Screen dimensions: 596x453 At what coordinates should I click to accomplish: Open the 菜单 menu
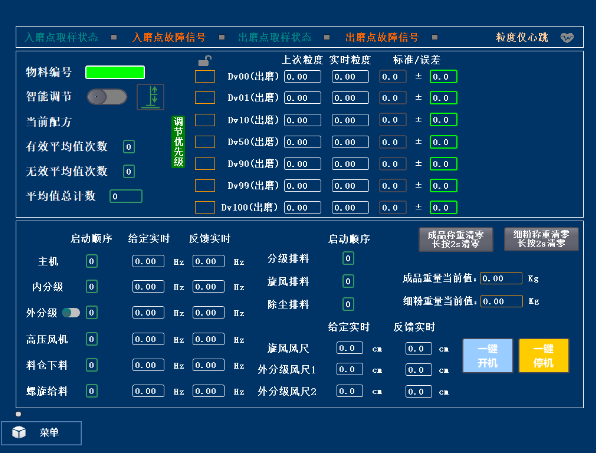click(41, 432)
